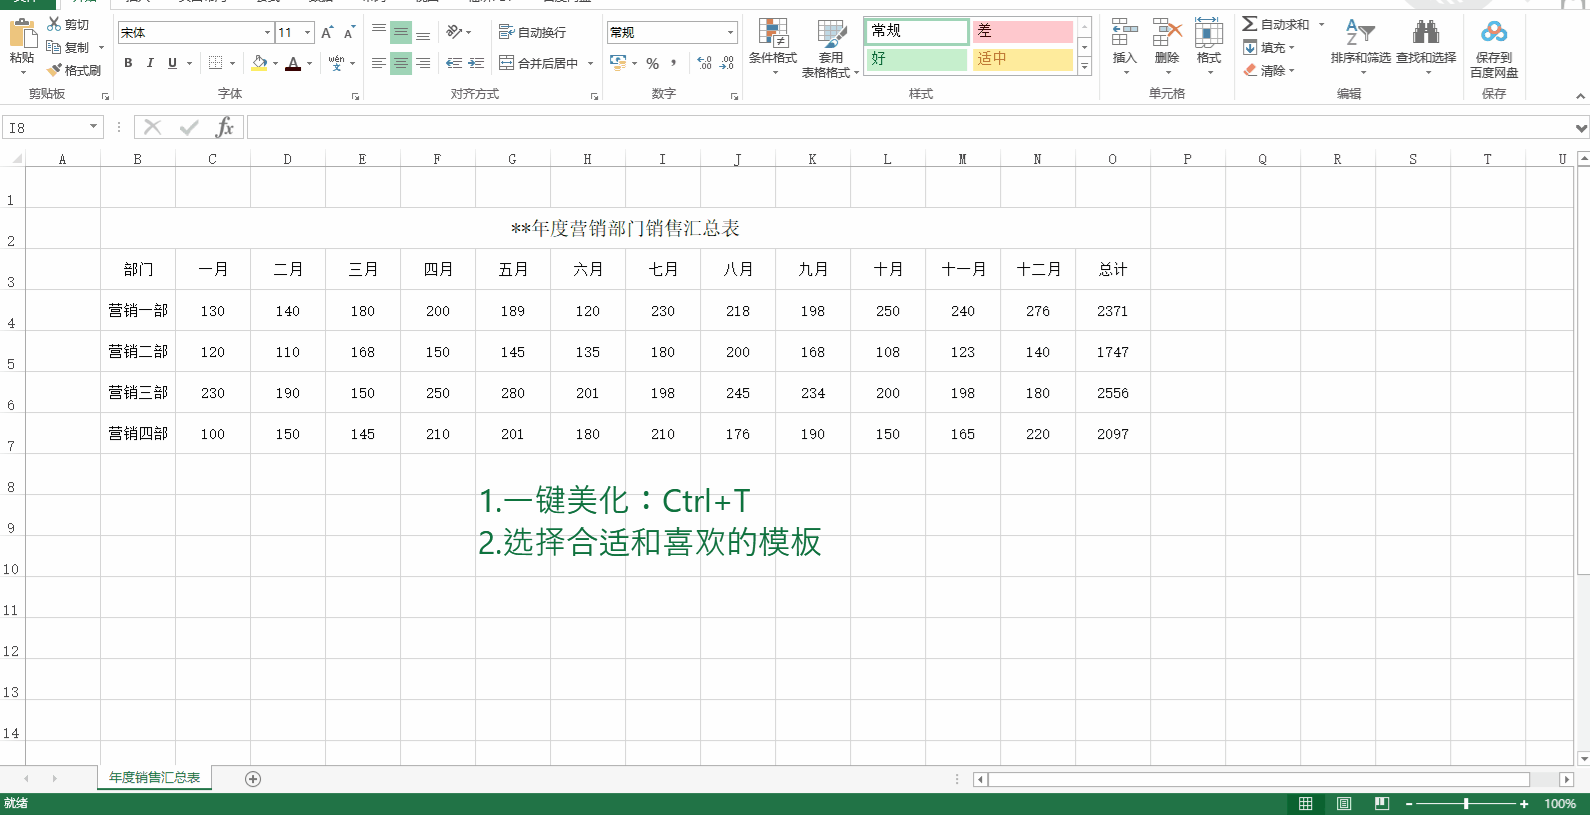Open Sort and Filter (排序和筛选)
The image size is (1590, 815).
tap(1360, 46)
